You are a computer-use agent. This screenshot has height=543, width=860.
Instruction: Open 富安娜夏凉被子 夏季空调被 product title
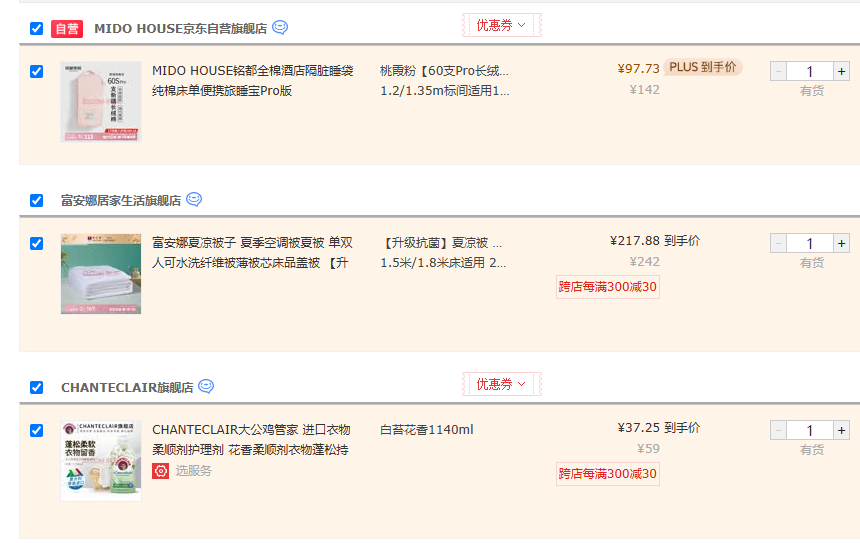252,252
